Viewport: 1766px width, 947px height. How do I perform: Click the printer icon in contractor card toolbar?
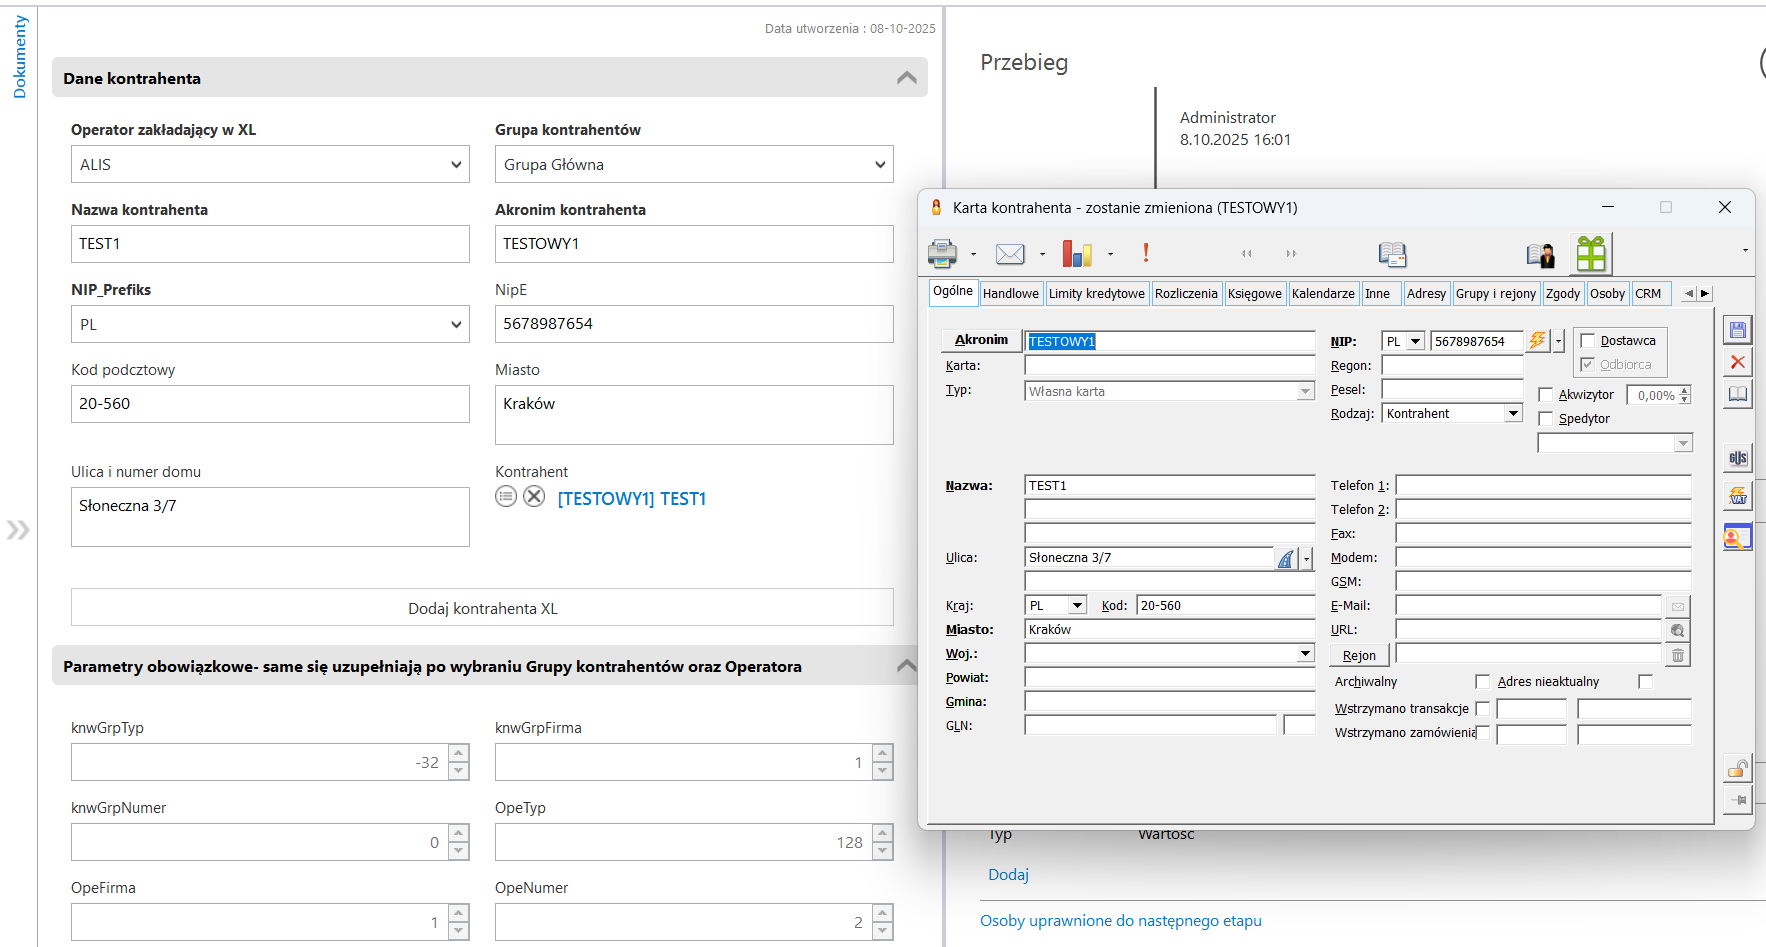(942, 254)
